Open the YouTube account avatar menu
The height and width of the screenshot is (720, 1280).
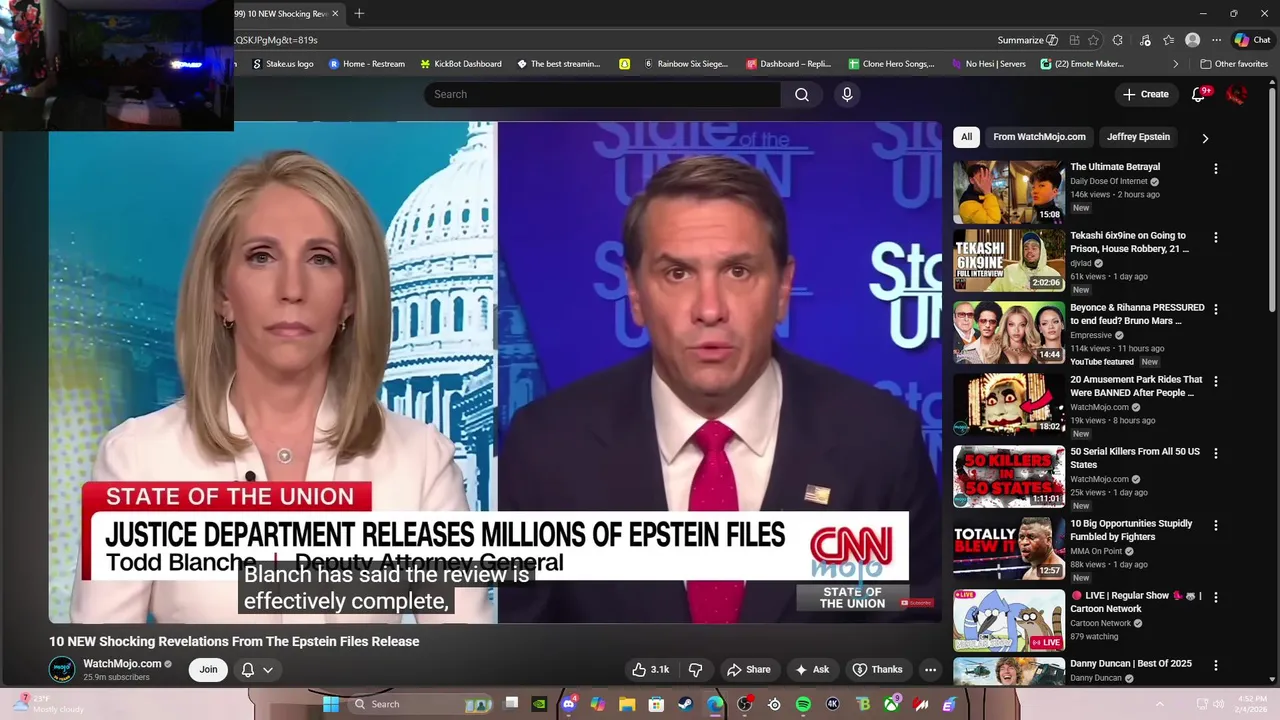1237,94
